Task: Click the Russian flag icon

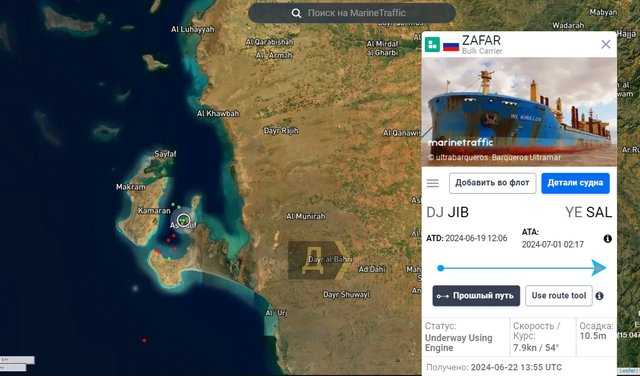Action: tap(451, 45)
